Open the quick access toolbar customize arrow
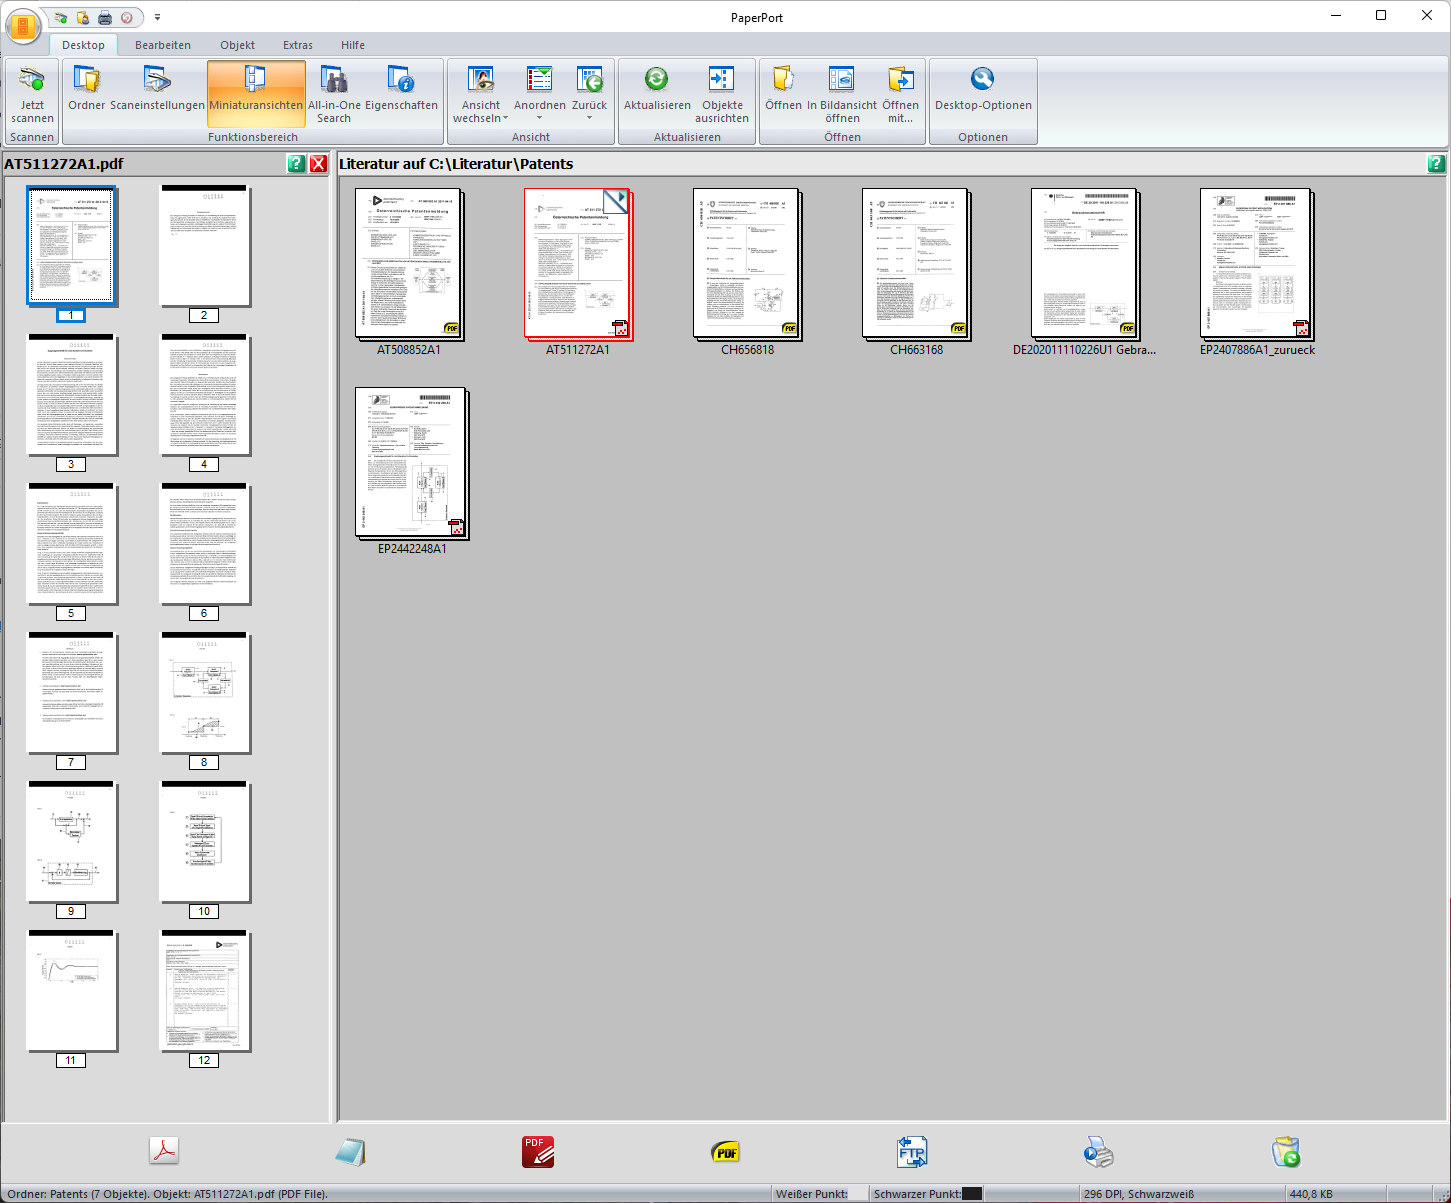The height and width of the screenshot is (1203, 1451). pos(157,18)
